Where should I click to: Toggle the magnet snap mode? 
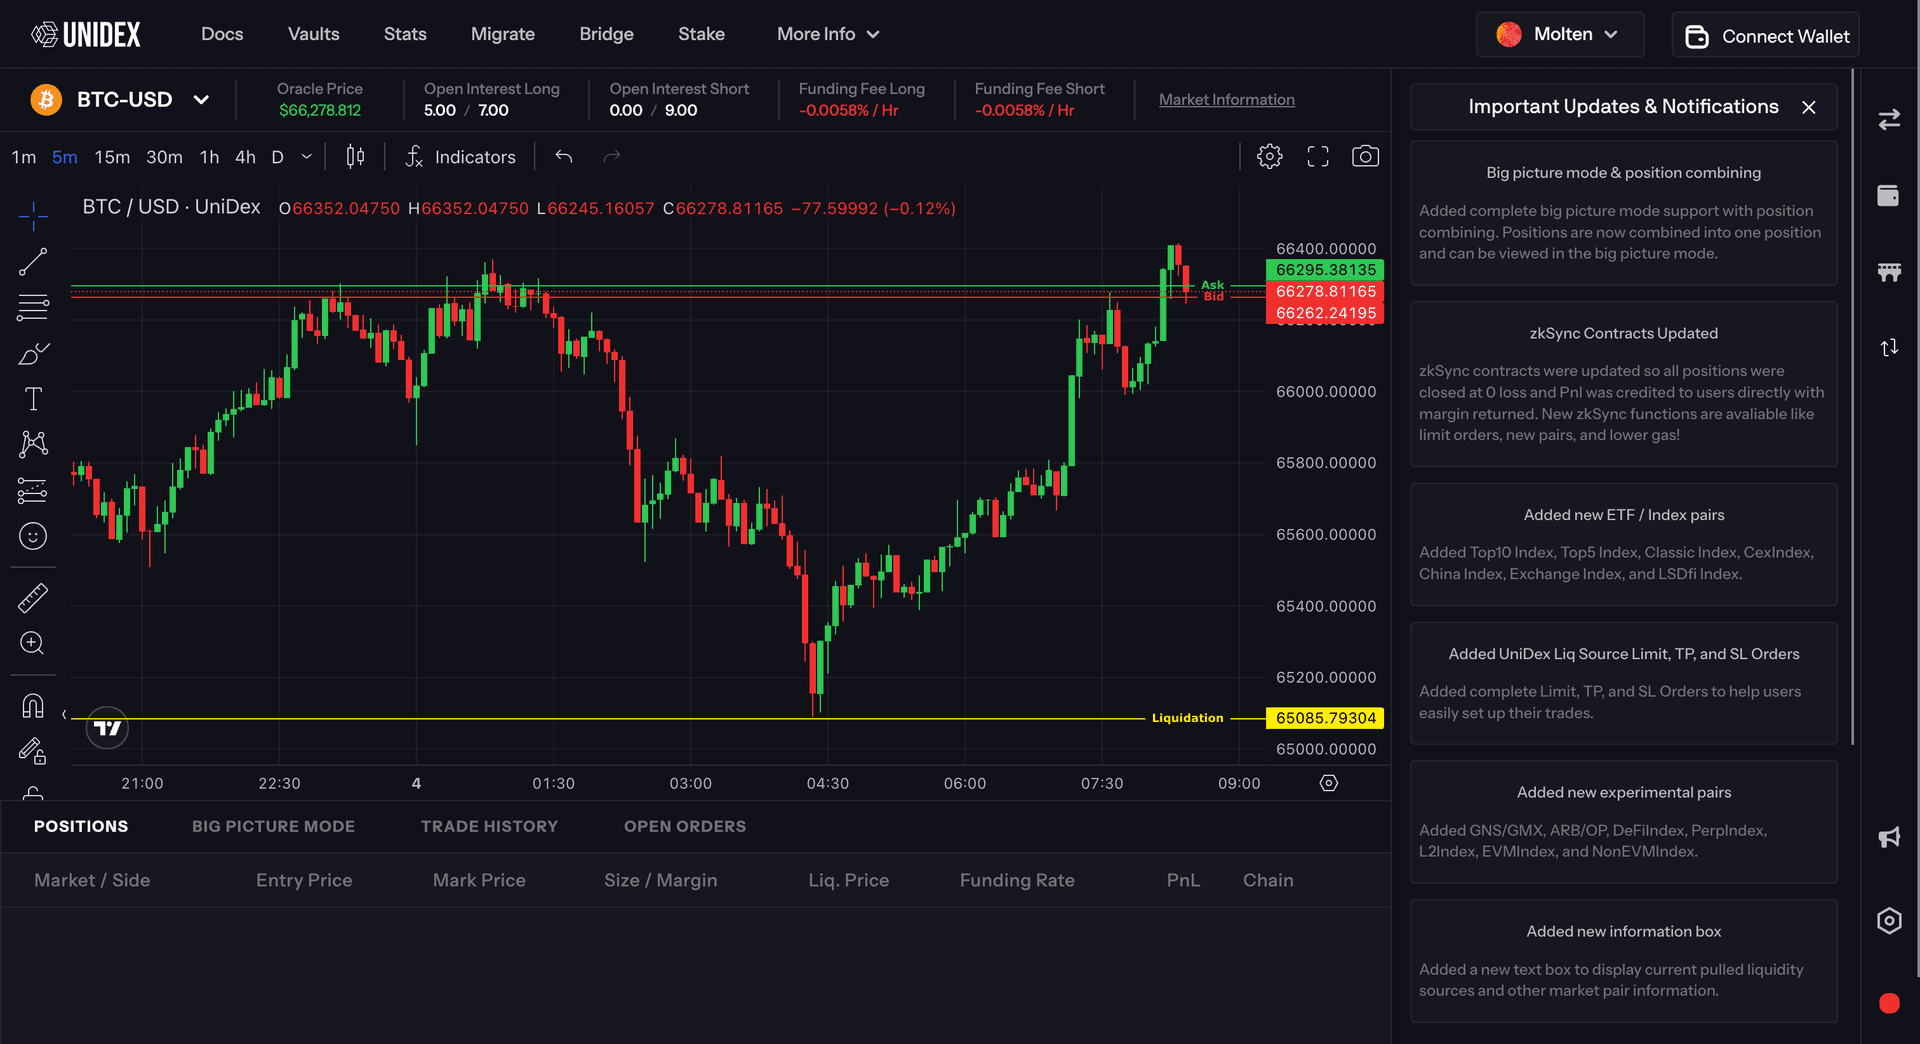tap(33, 706)
